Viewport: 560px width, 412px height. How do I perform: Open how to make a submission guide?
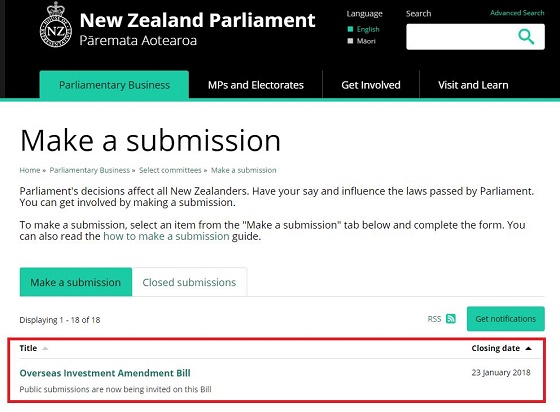(x=166, y=236)
